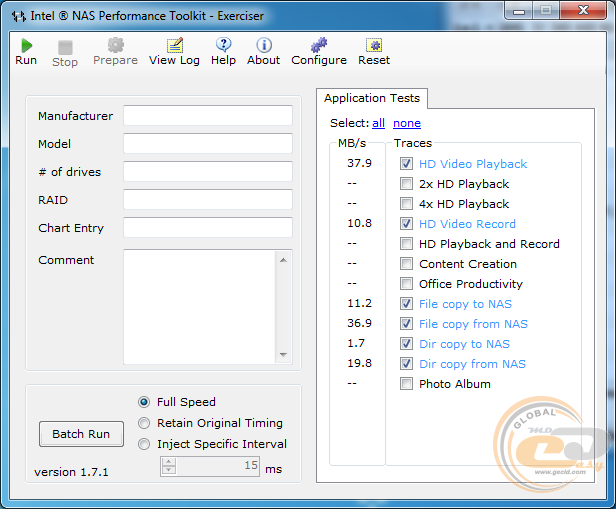616x509 pixels.
Task: Open Help question mark icon
Action: click(x=224, y=45)
